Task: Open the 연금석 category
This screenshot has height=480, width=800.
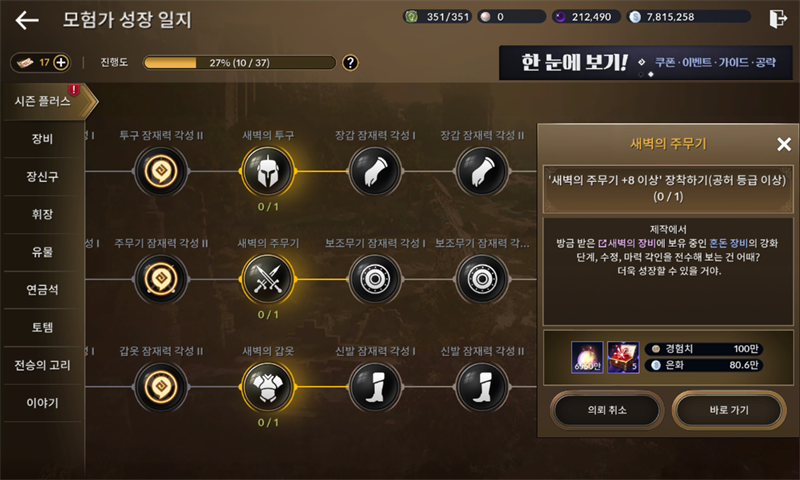Action: (x=42, y=290)
